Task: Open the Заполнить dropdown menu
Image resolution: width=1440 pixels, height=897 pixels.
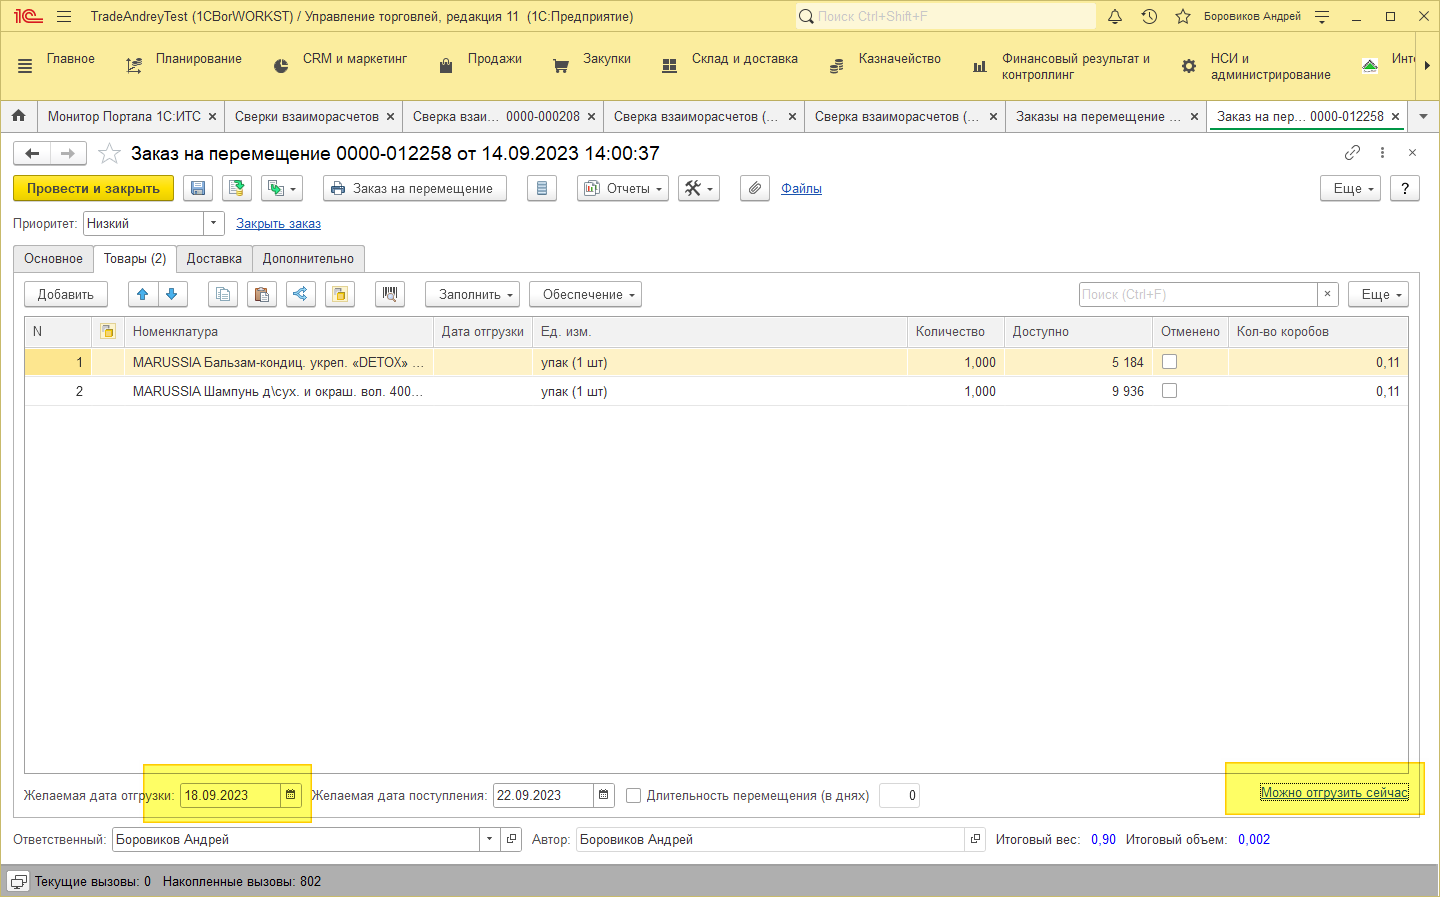Action: pos(476,295)
